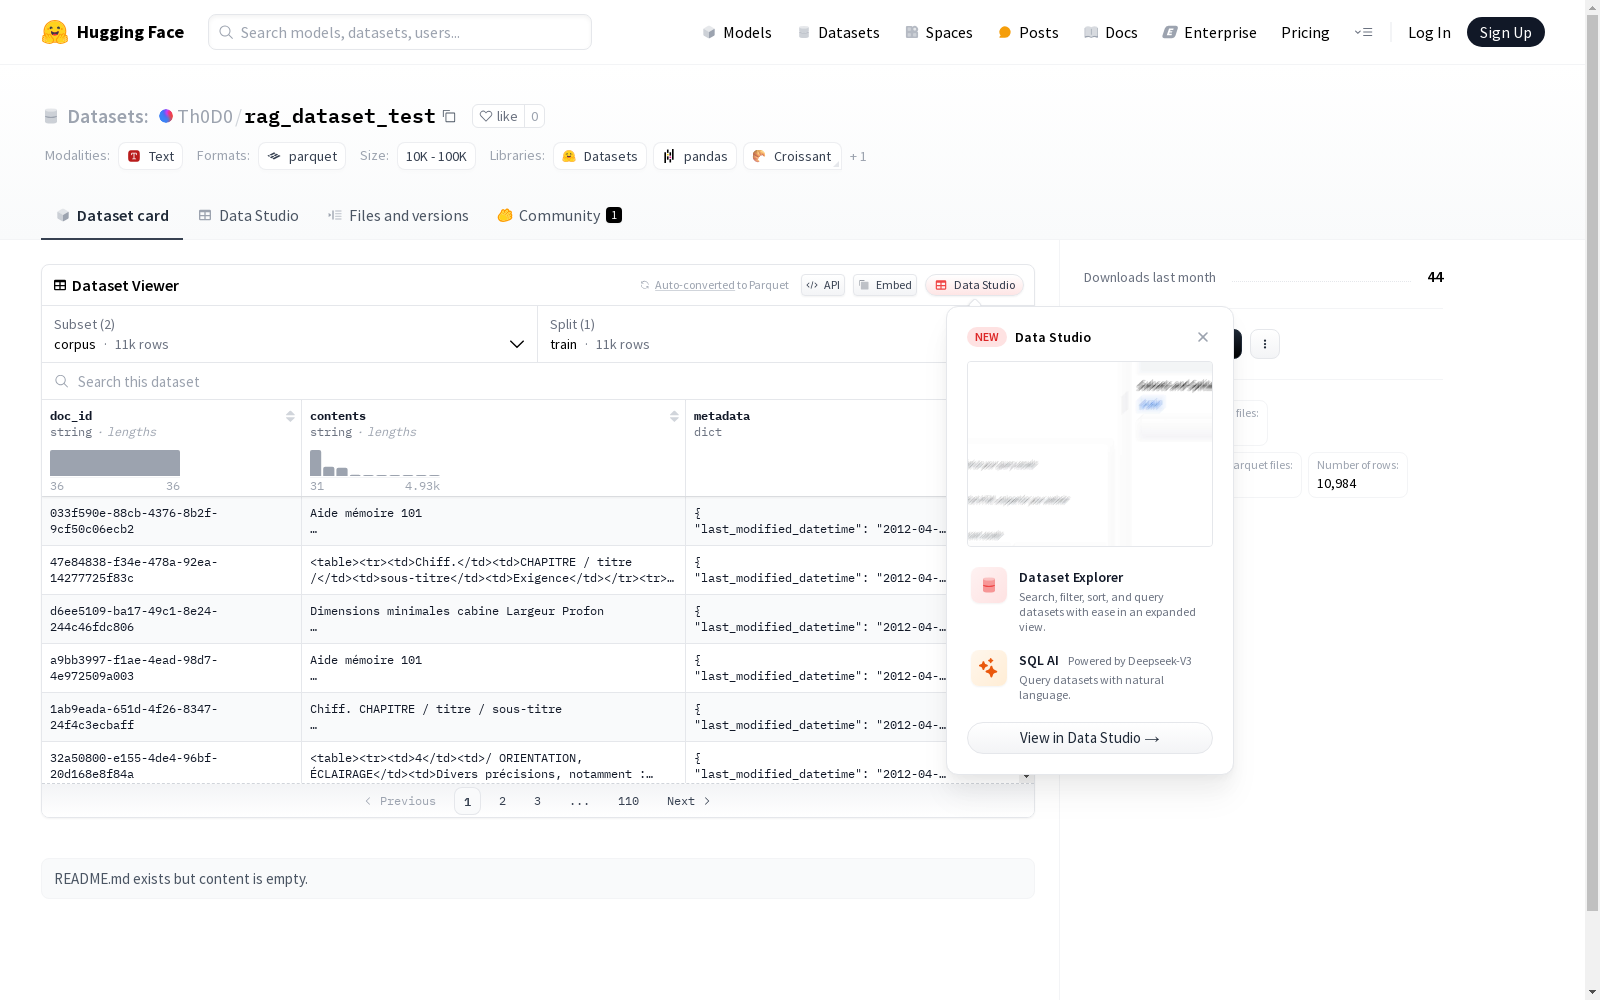Click the like count number
The image size is (1600, 1000).
pyautogui.click(x=535, y=116)
